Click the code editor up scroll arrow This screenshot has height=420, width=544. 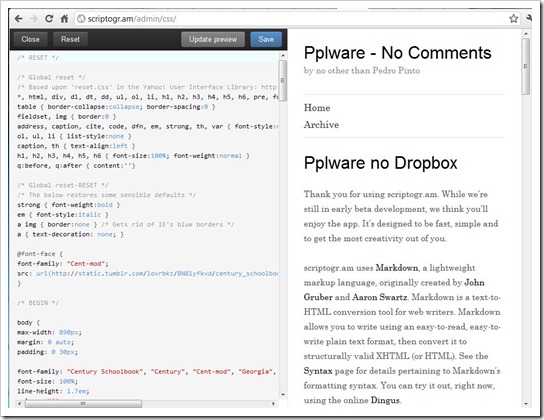pyautogui.click(x=283, y=55)
